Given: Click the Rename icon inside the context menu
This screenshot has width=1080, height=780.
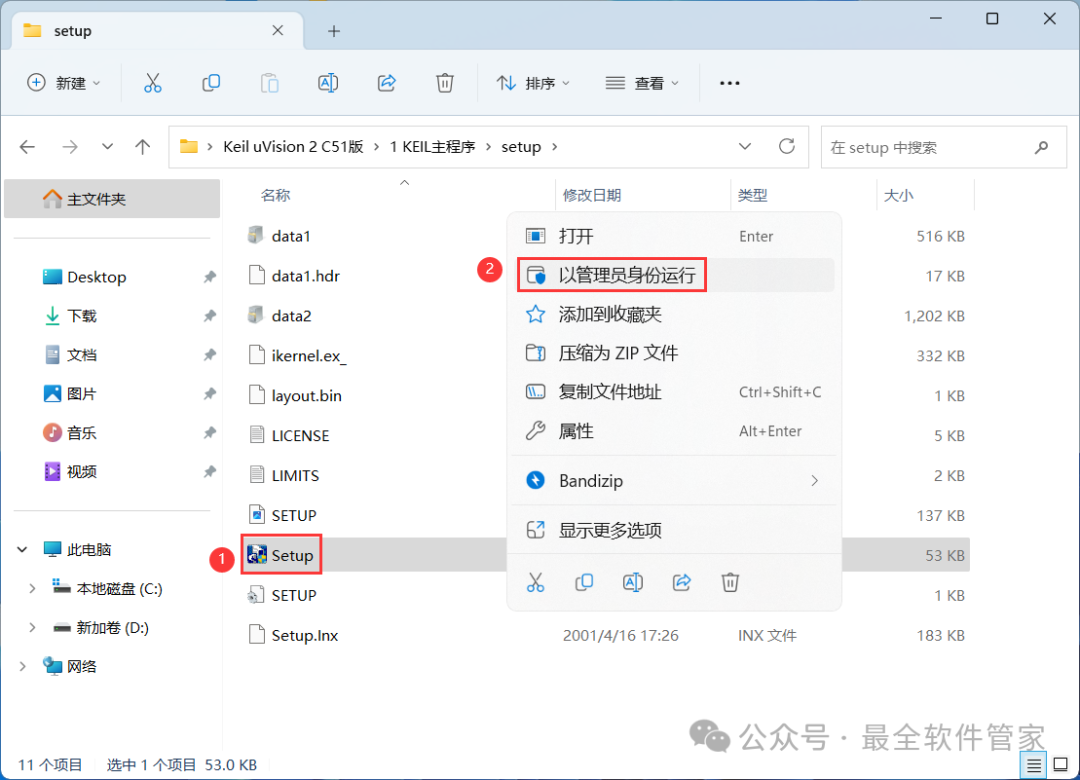Looking at the screenshot, I should [632, 582].
